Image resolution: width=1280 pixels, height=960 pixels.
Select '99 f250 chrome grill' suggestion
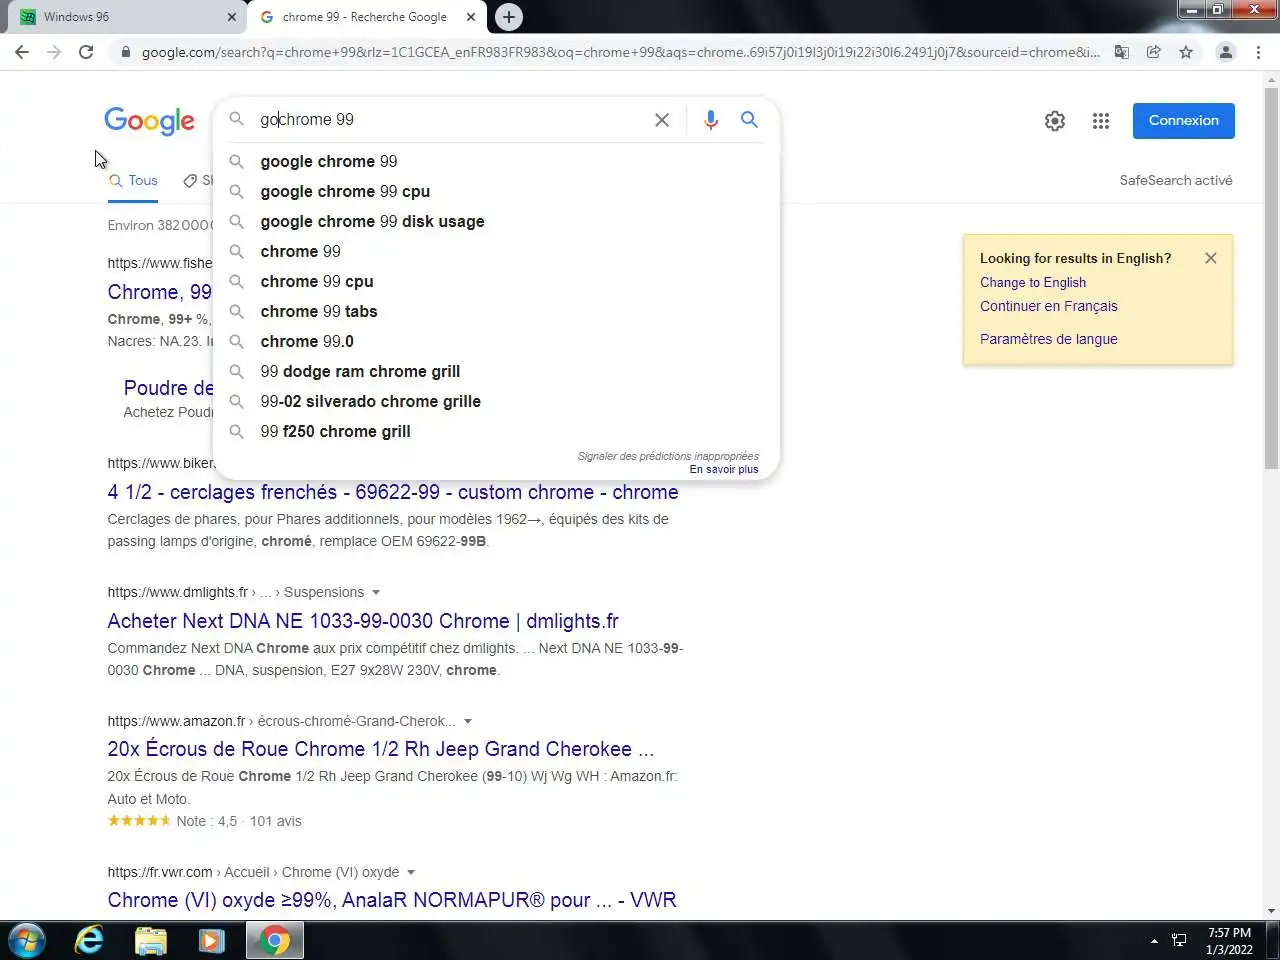click(496, 431)
